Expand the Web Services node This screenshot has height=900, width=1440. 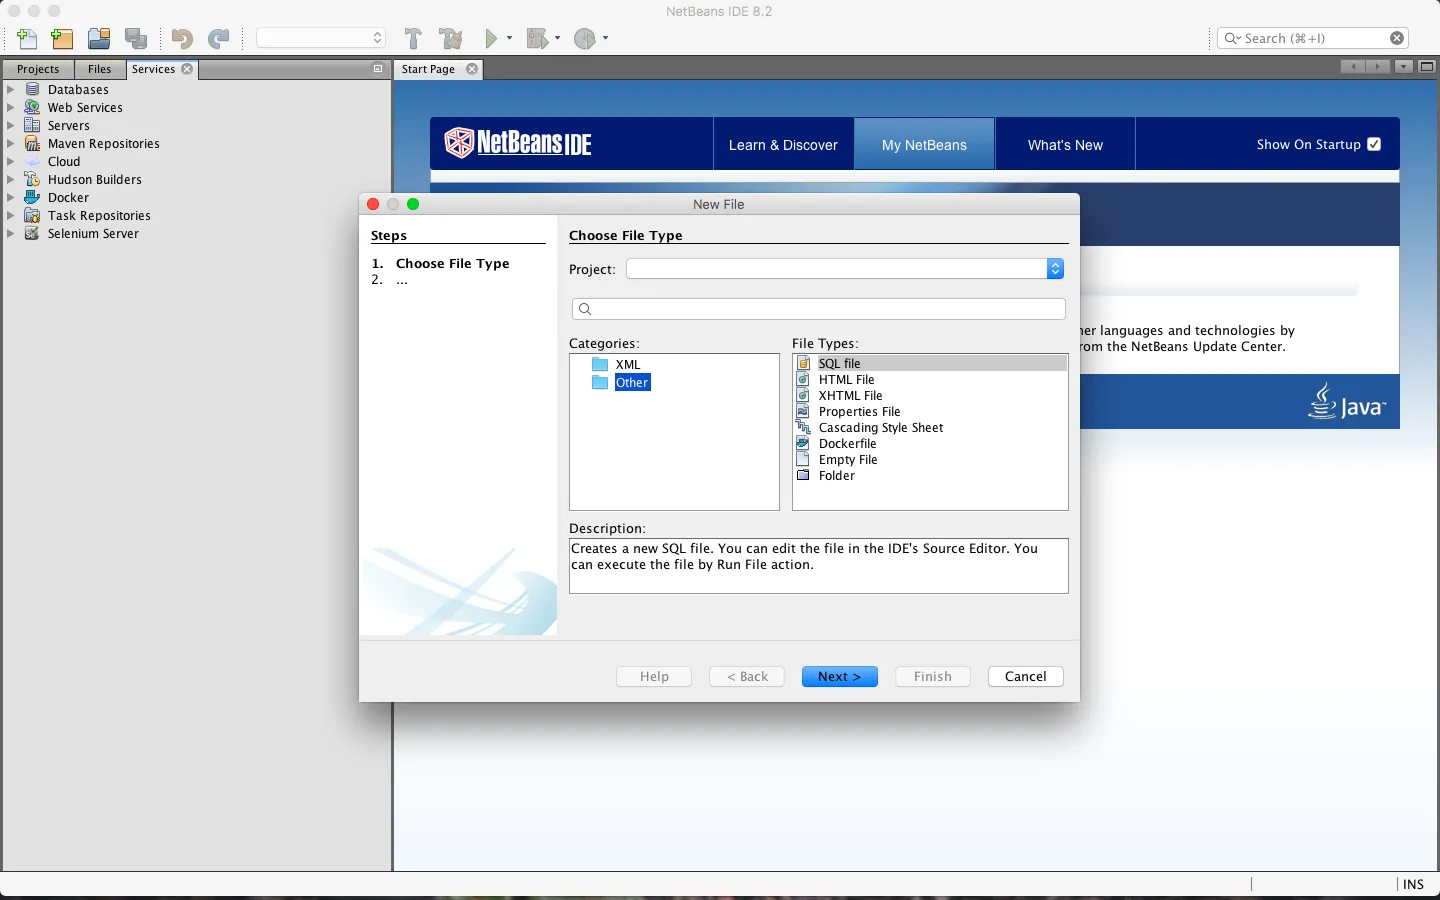(11, 108)
